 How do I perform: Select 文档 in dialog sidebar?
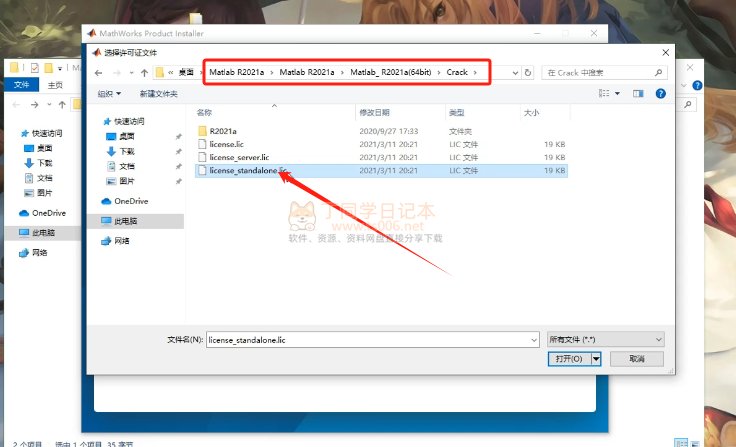126,166
